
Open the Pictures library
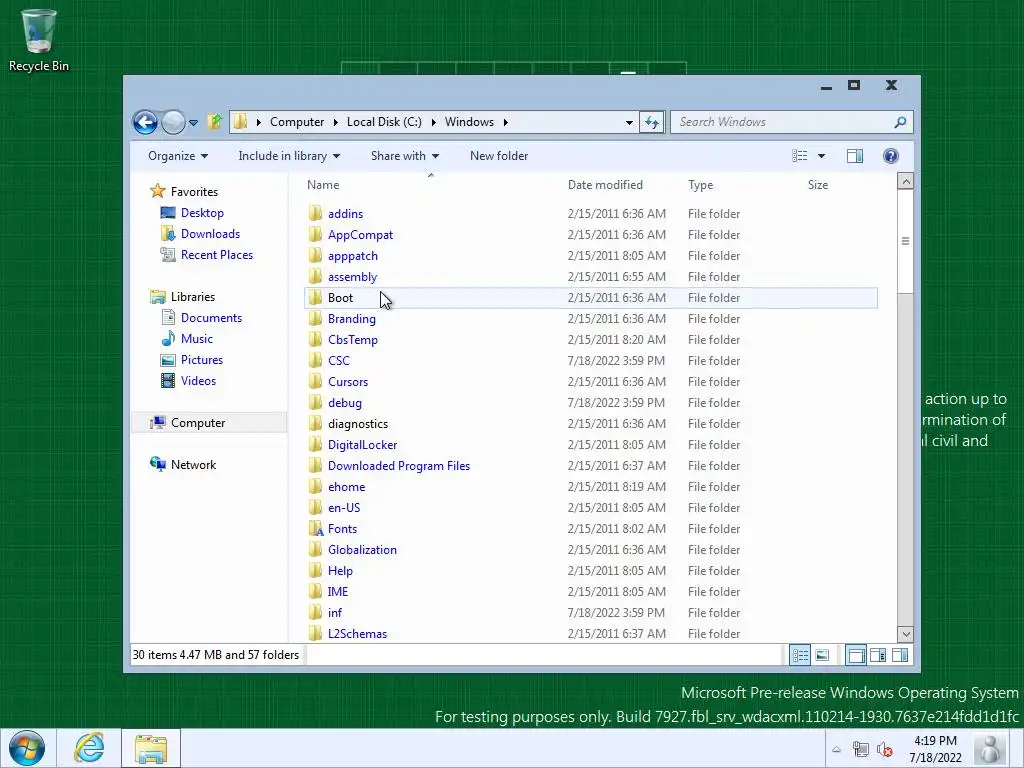coord(202,360)
